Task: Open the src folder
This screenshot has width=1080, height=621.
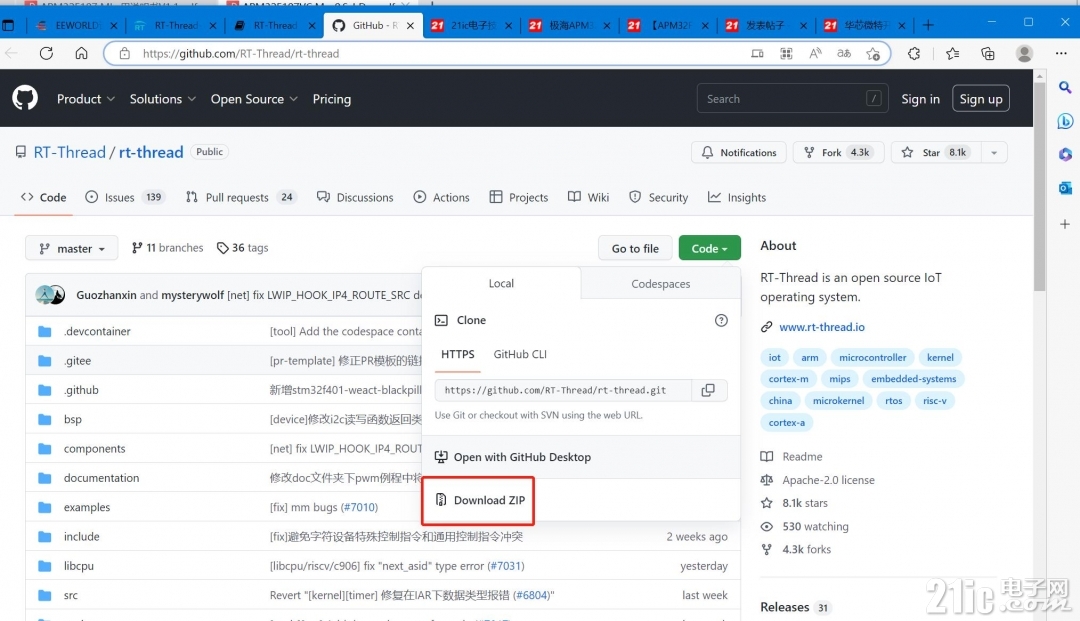Action: [70, 595]
